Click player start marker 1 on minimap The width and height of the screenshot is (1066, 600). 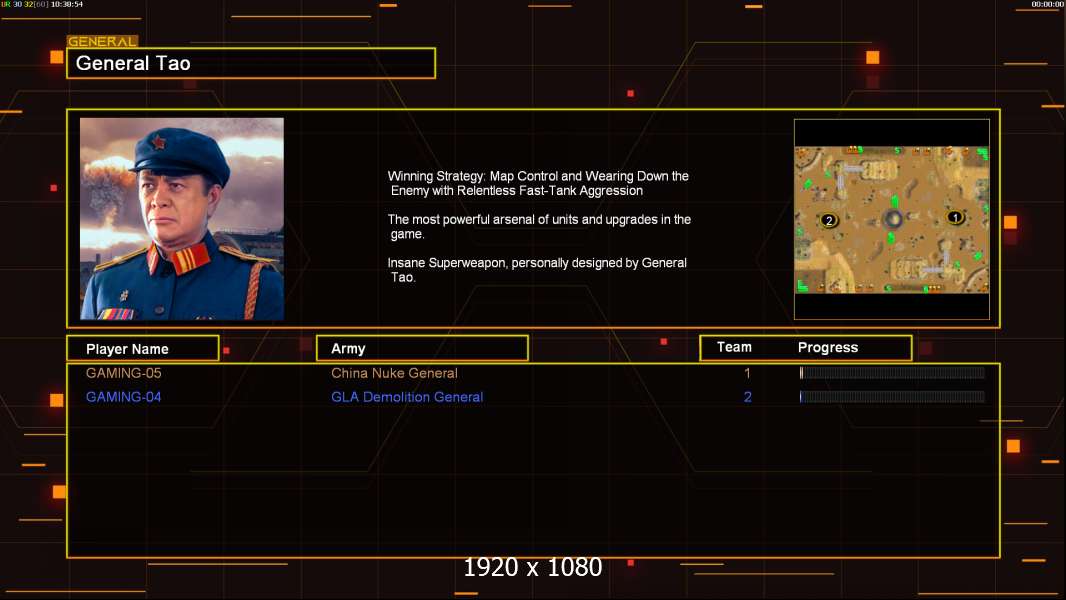point(955,217)
